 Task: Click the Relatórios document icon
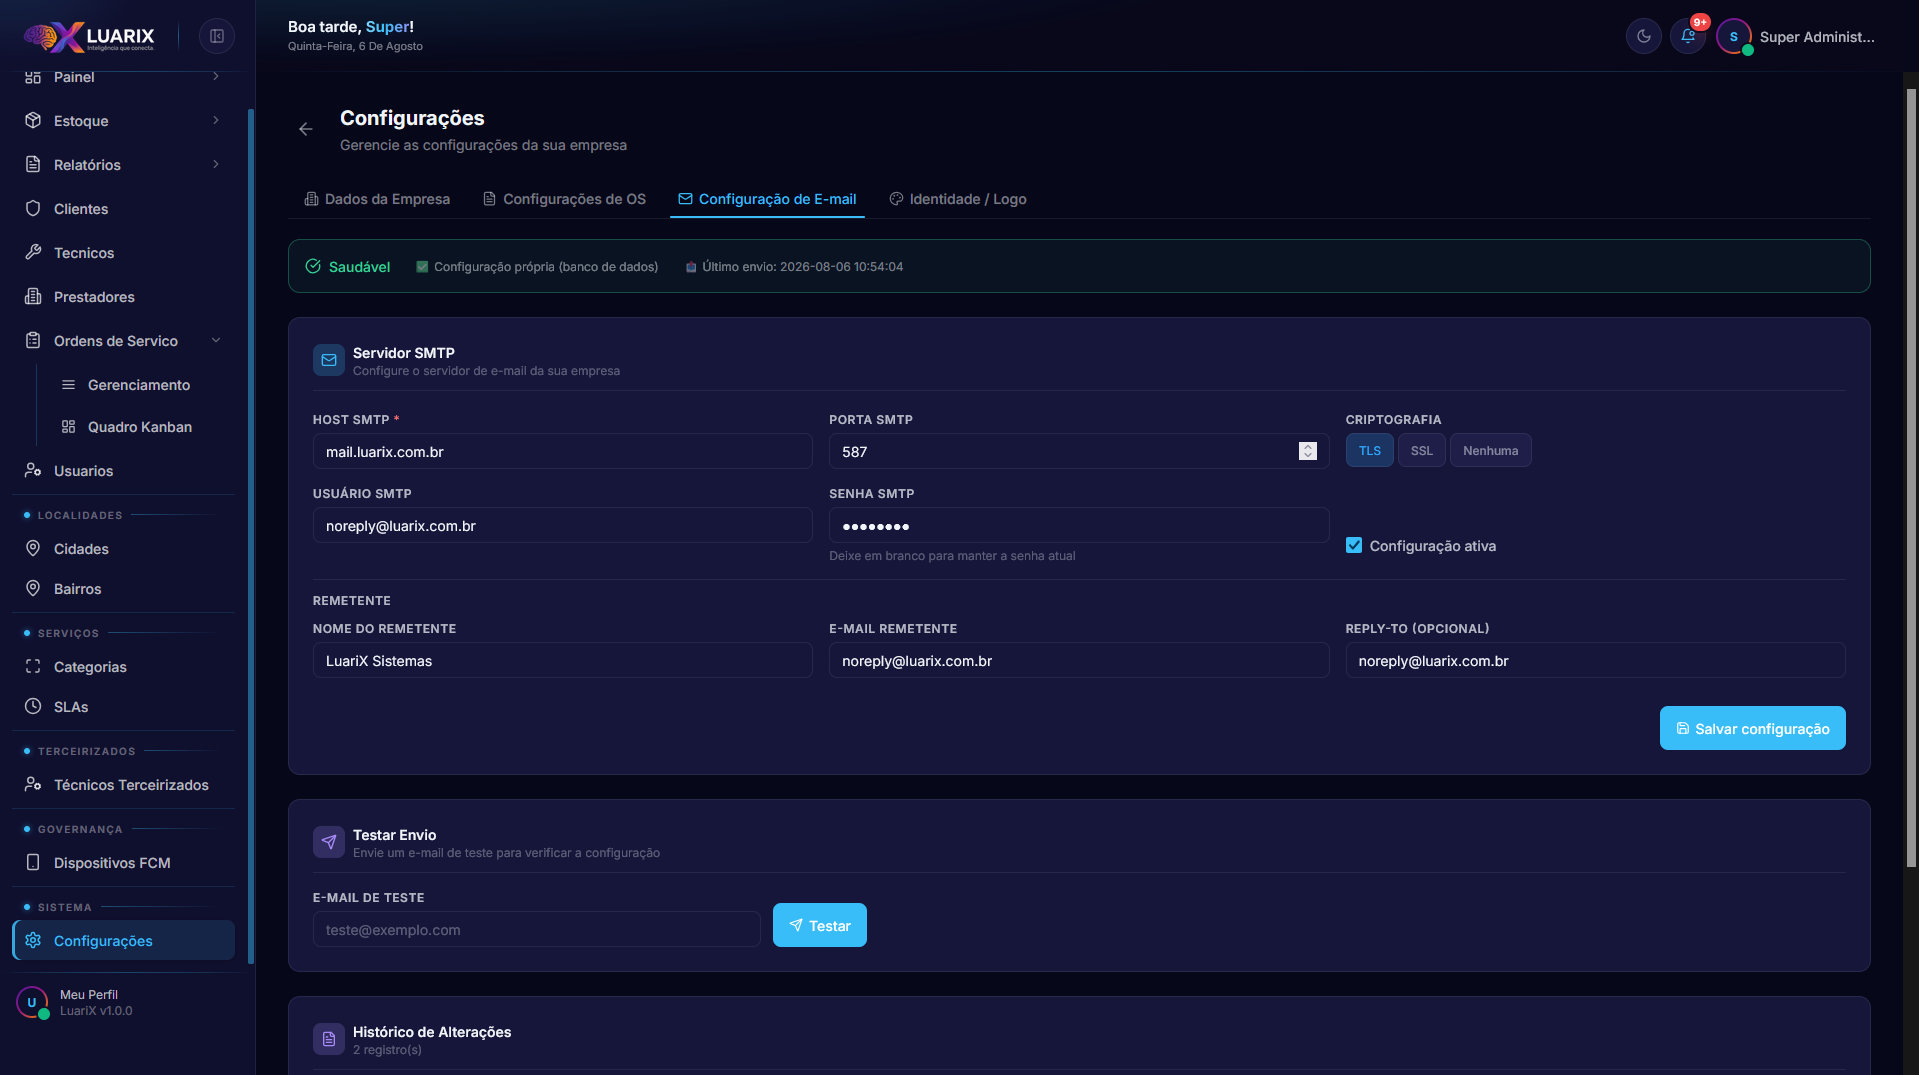(x=33, y=164)
